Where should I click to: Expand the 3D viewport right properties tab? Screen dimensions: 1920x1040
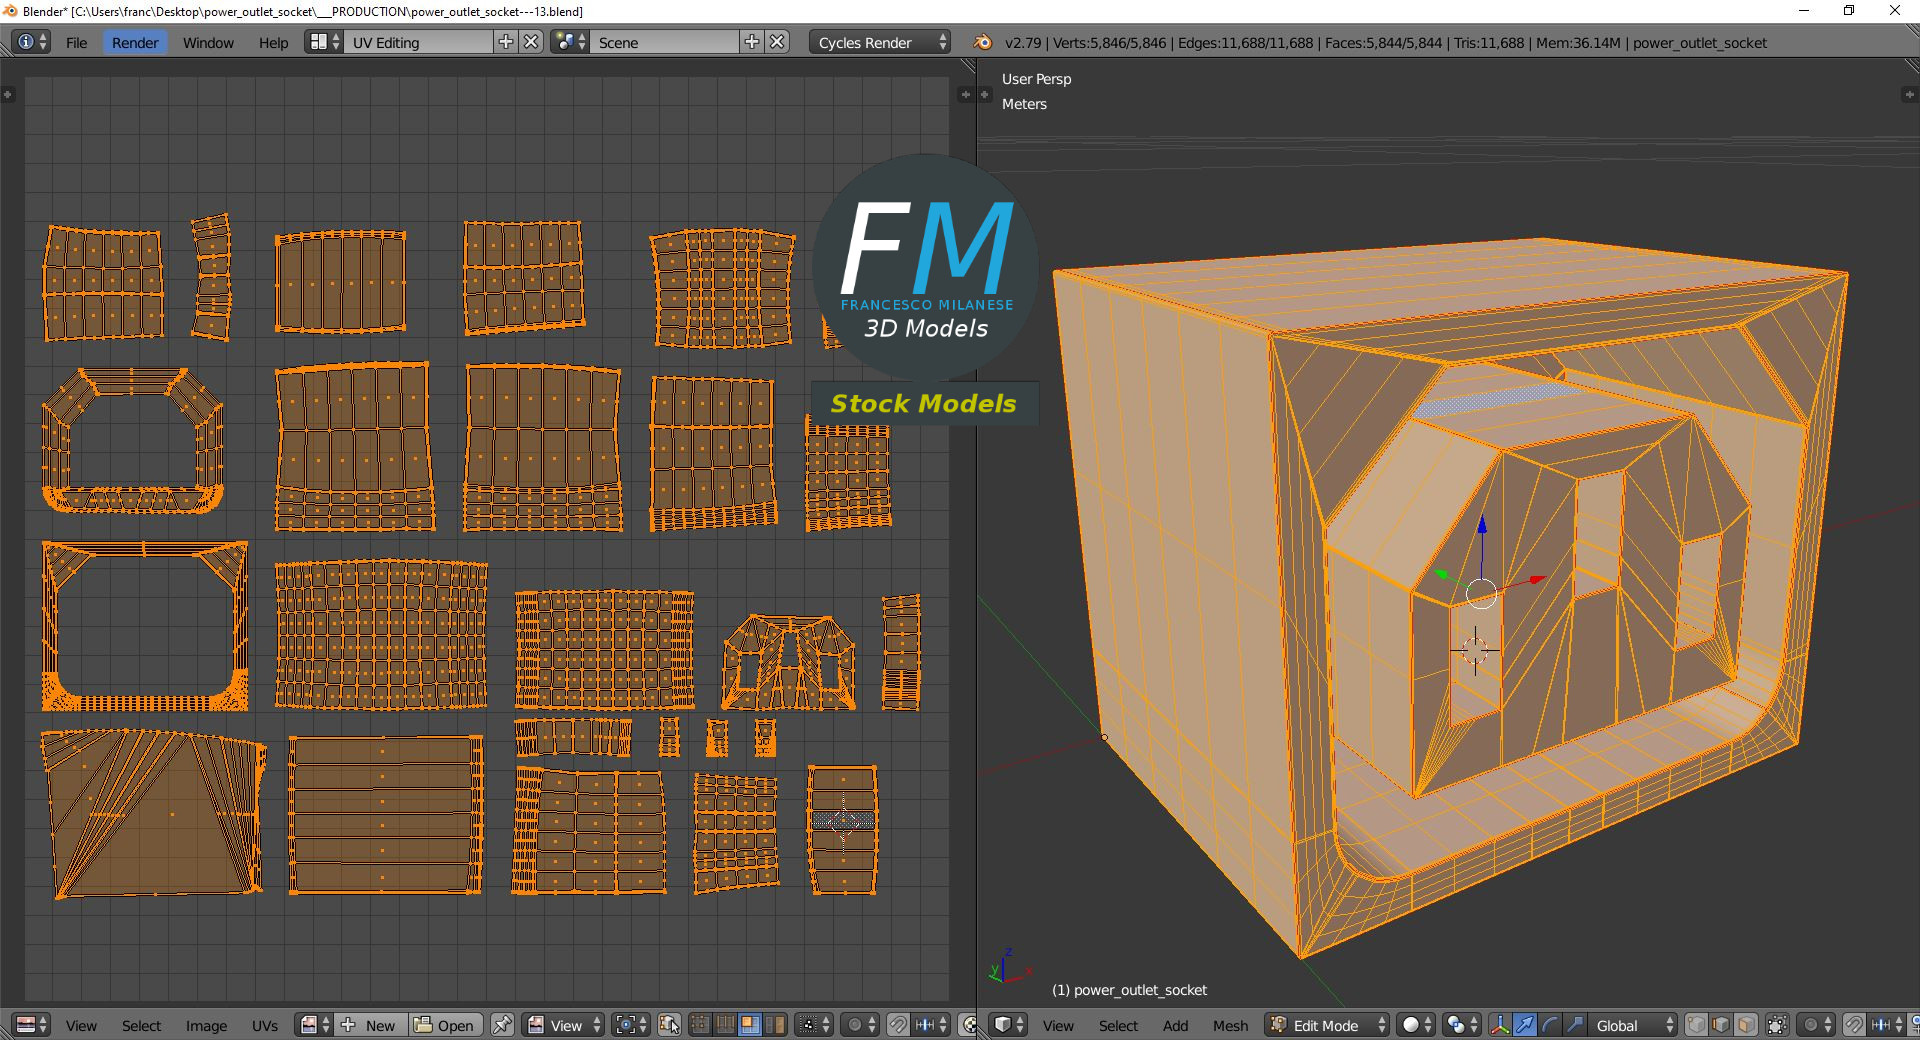pyautogui.click(x=1909, y=94)
